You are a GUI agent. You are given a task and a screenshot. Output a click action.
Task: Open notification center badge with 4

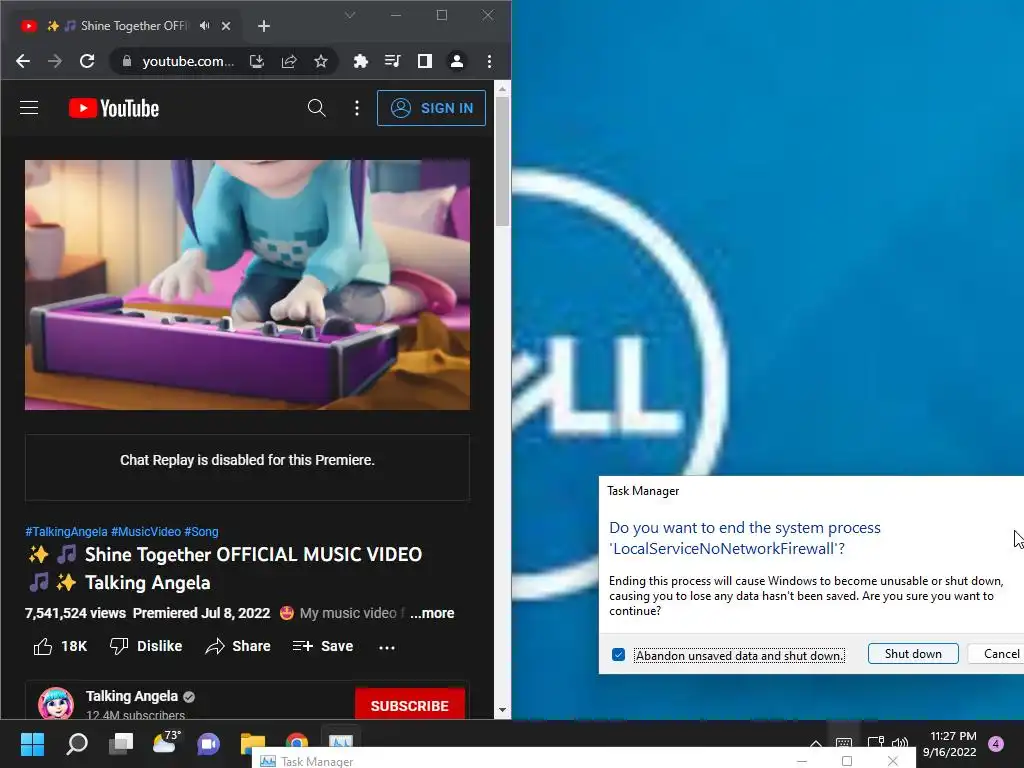click(996, 744)
